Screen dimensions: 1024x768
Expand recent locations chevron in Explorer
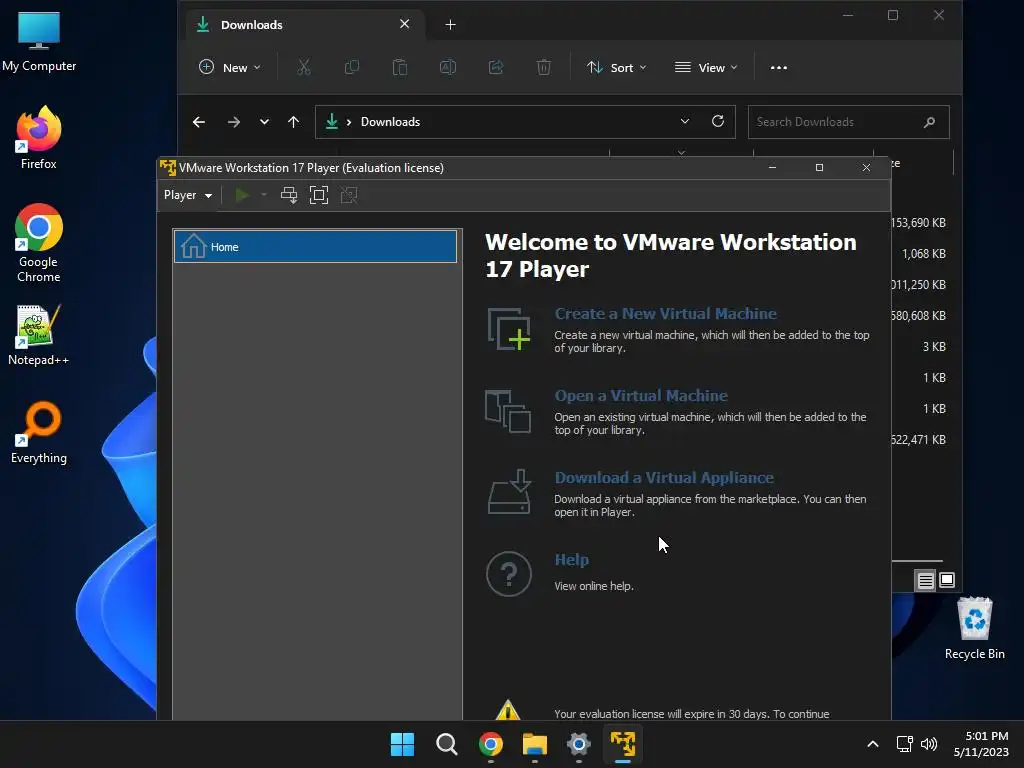[x=264, y=122]
